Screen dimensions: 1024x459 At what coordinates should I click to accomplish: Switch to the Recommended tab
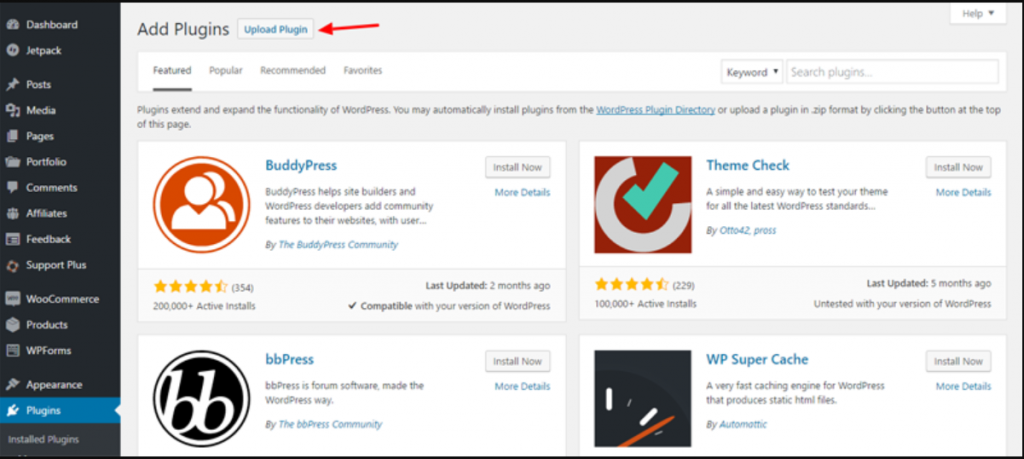[x=293, y=71]
